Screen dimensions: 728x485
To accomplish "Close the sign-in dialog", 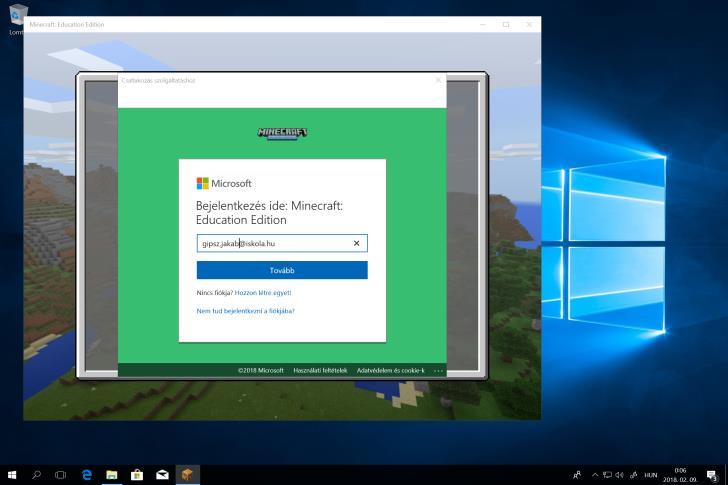I will (x=438, y=80).
